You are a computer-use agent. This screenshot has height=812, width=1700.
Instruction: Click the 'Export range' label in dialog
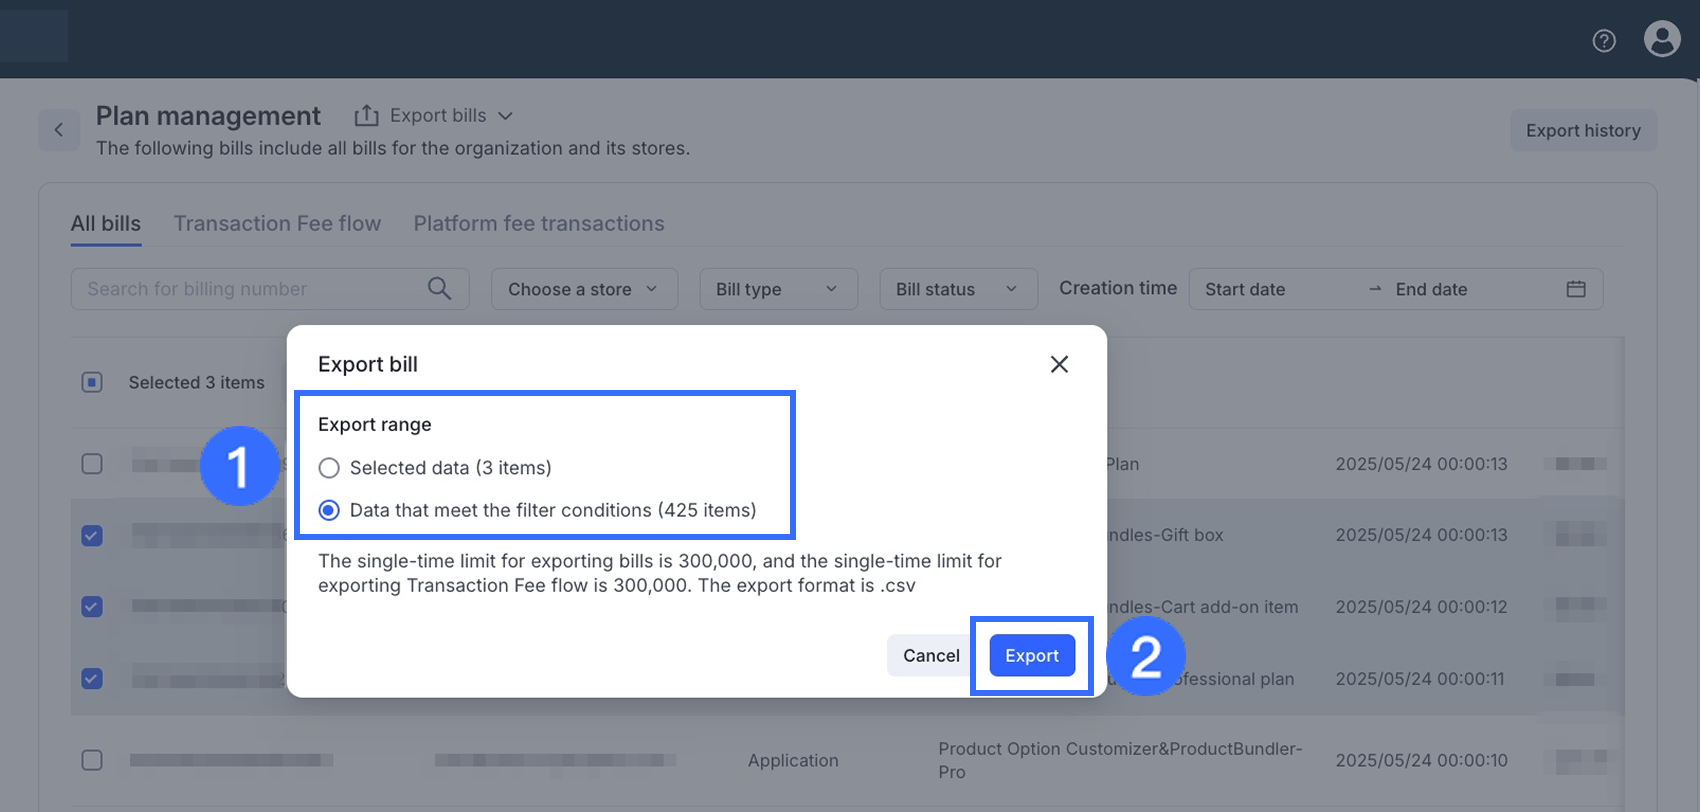[375, 424]
